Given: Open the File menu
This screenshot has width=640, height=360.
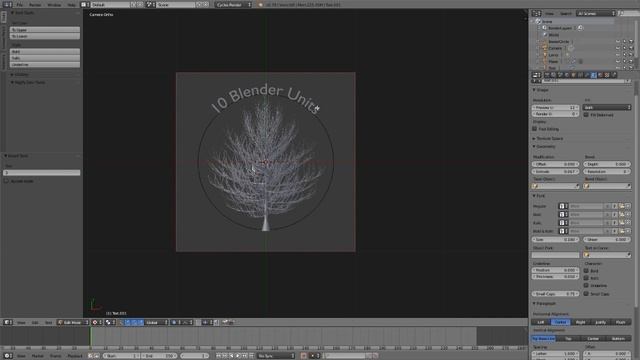Looking at the screenshot, I should (x=20, y=4).
